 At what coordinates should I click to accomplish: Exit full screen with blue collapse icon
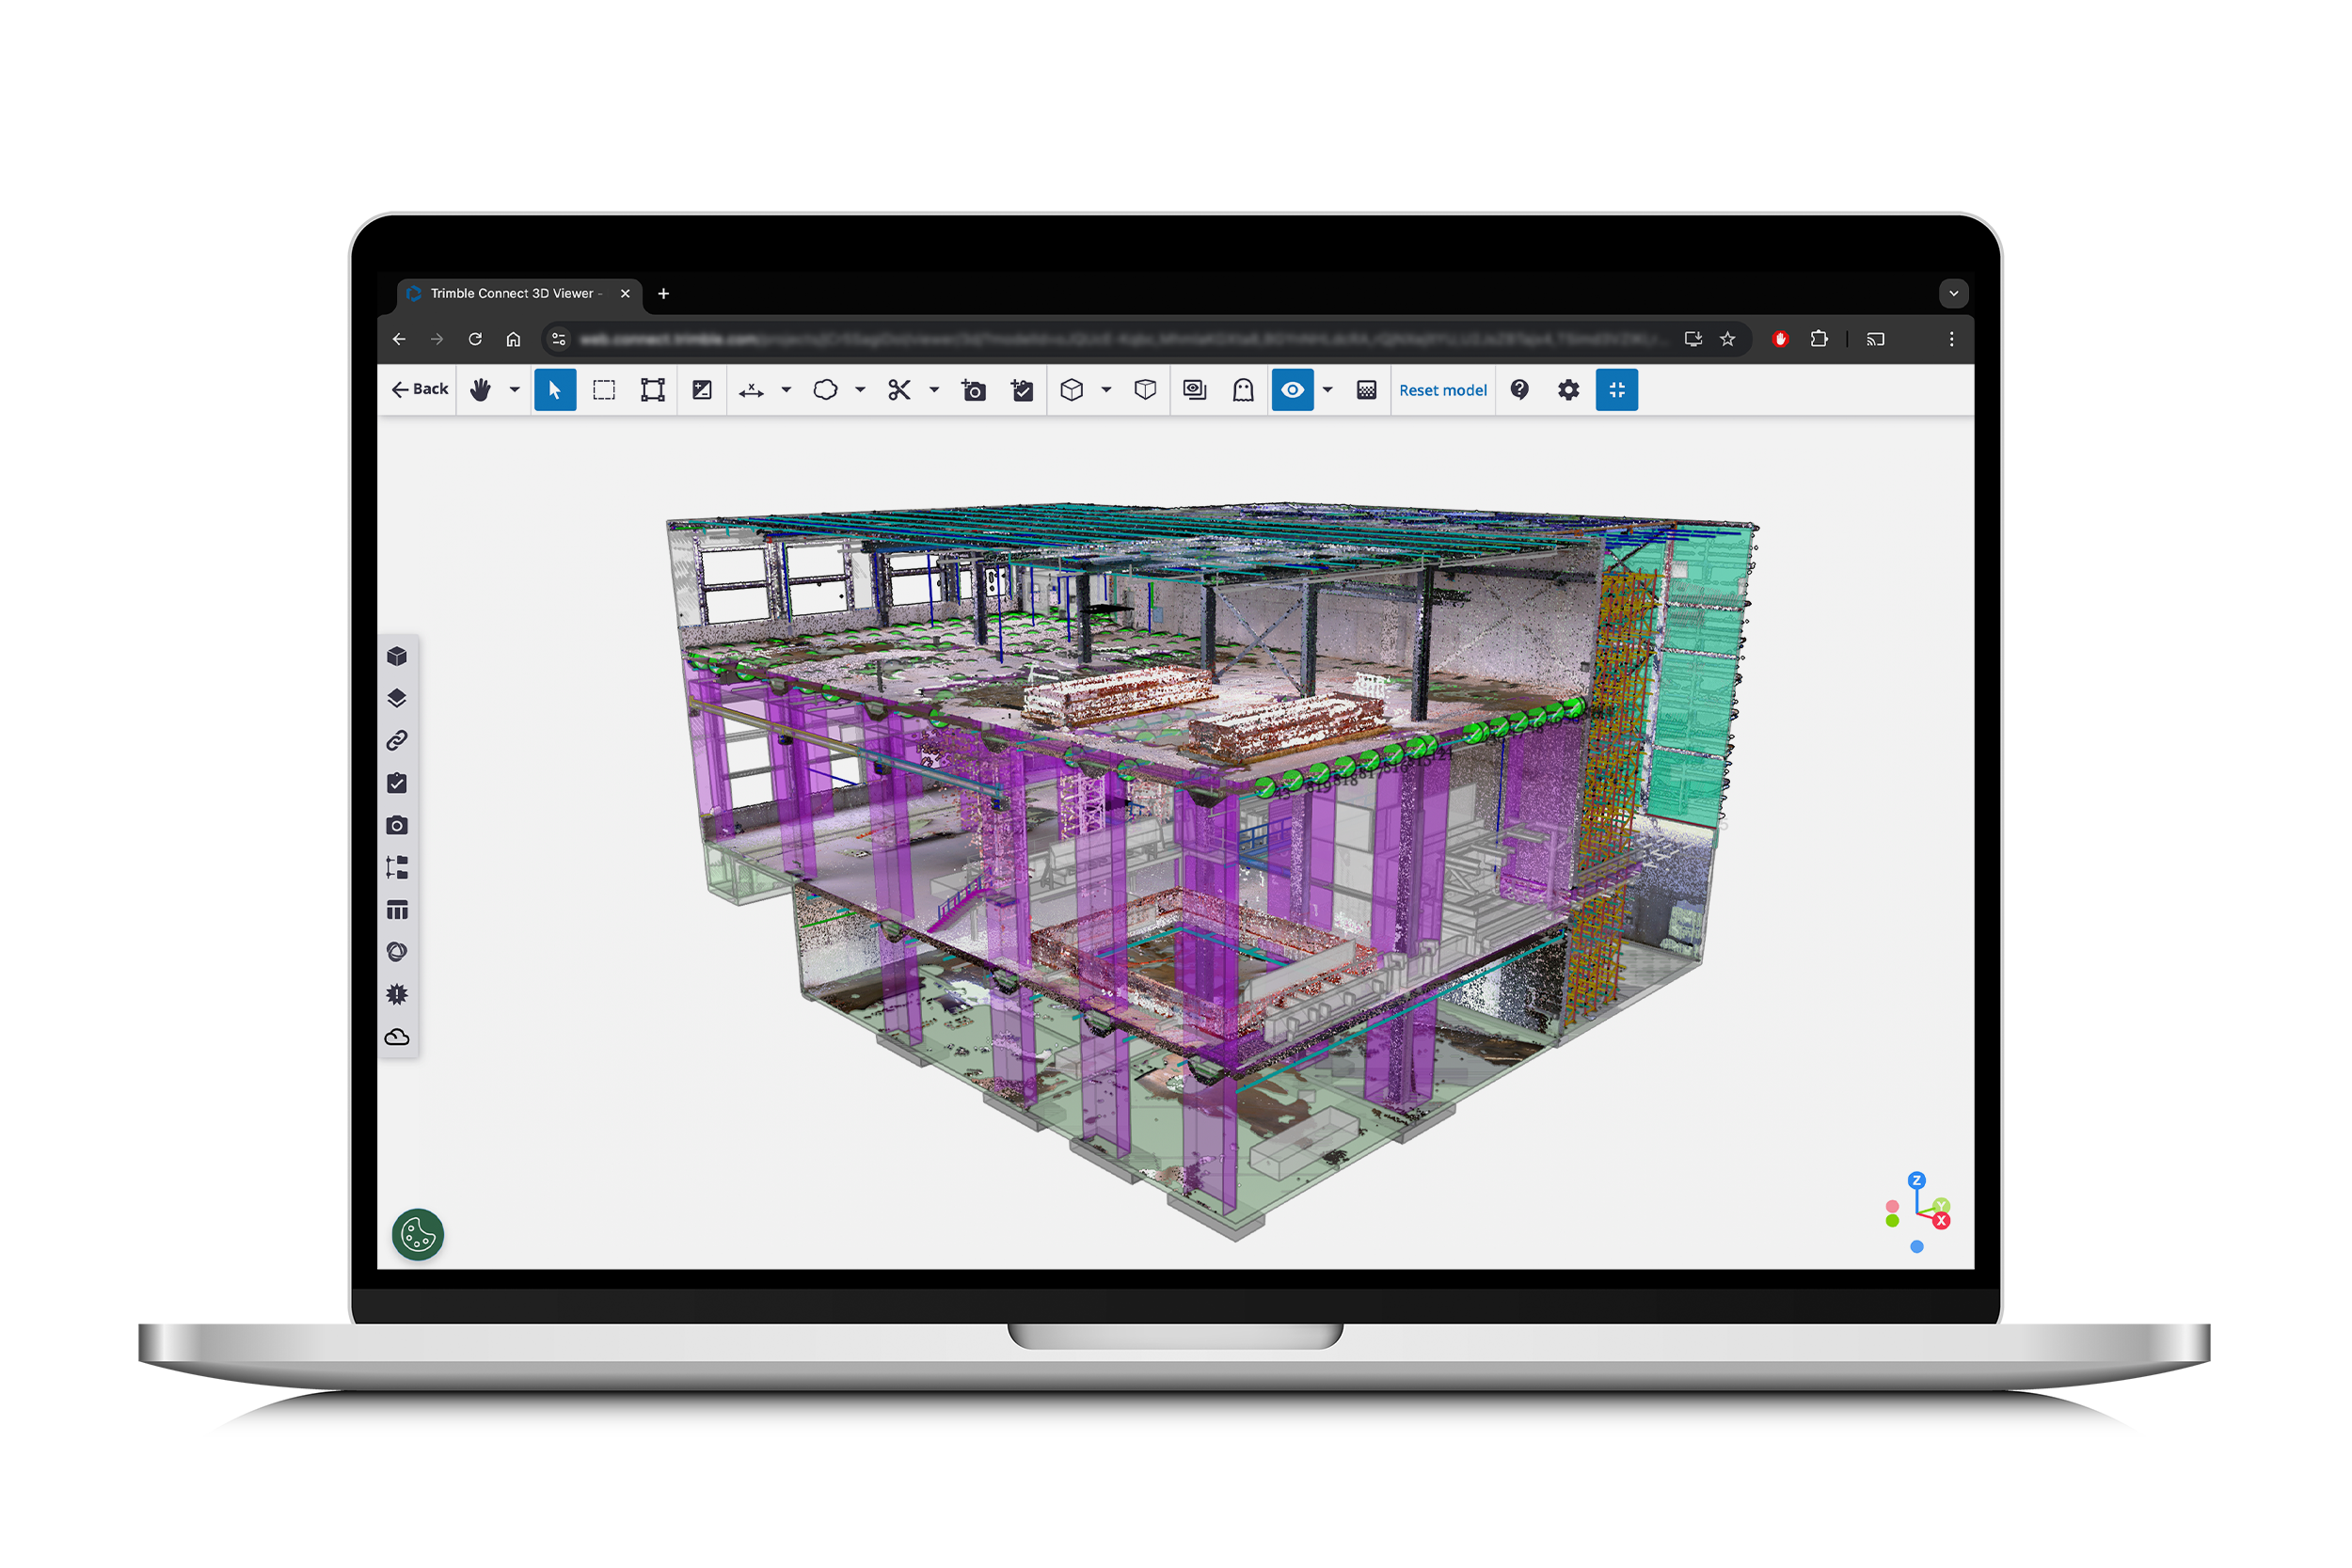1617,390
